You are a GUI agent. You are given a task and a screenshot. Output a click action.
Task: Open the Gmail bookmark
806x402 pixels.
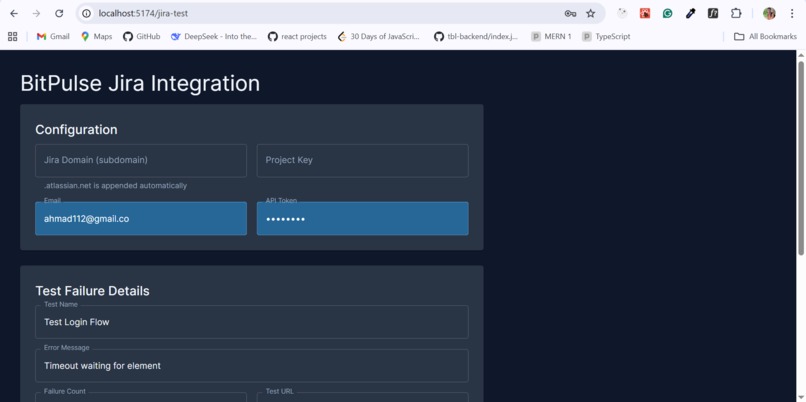coord(52,36)
